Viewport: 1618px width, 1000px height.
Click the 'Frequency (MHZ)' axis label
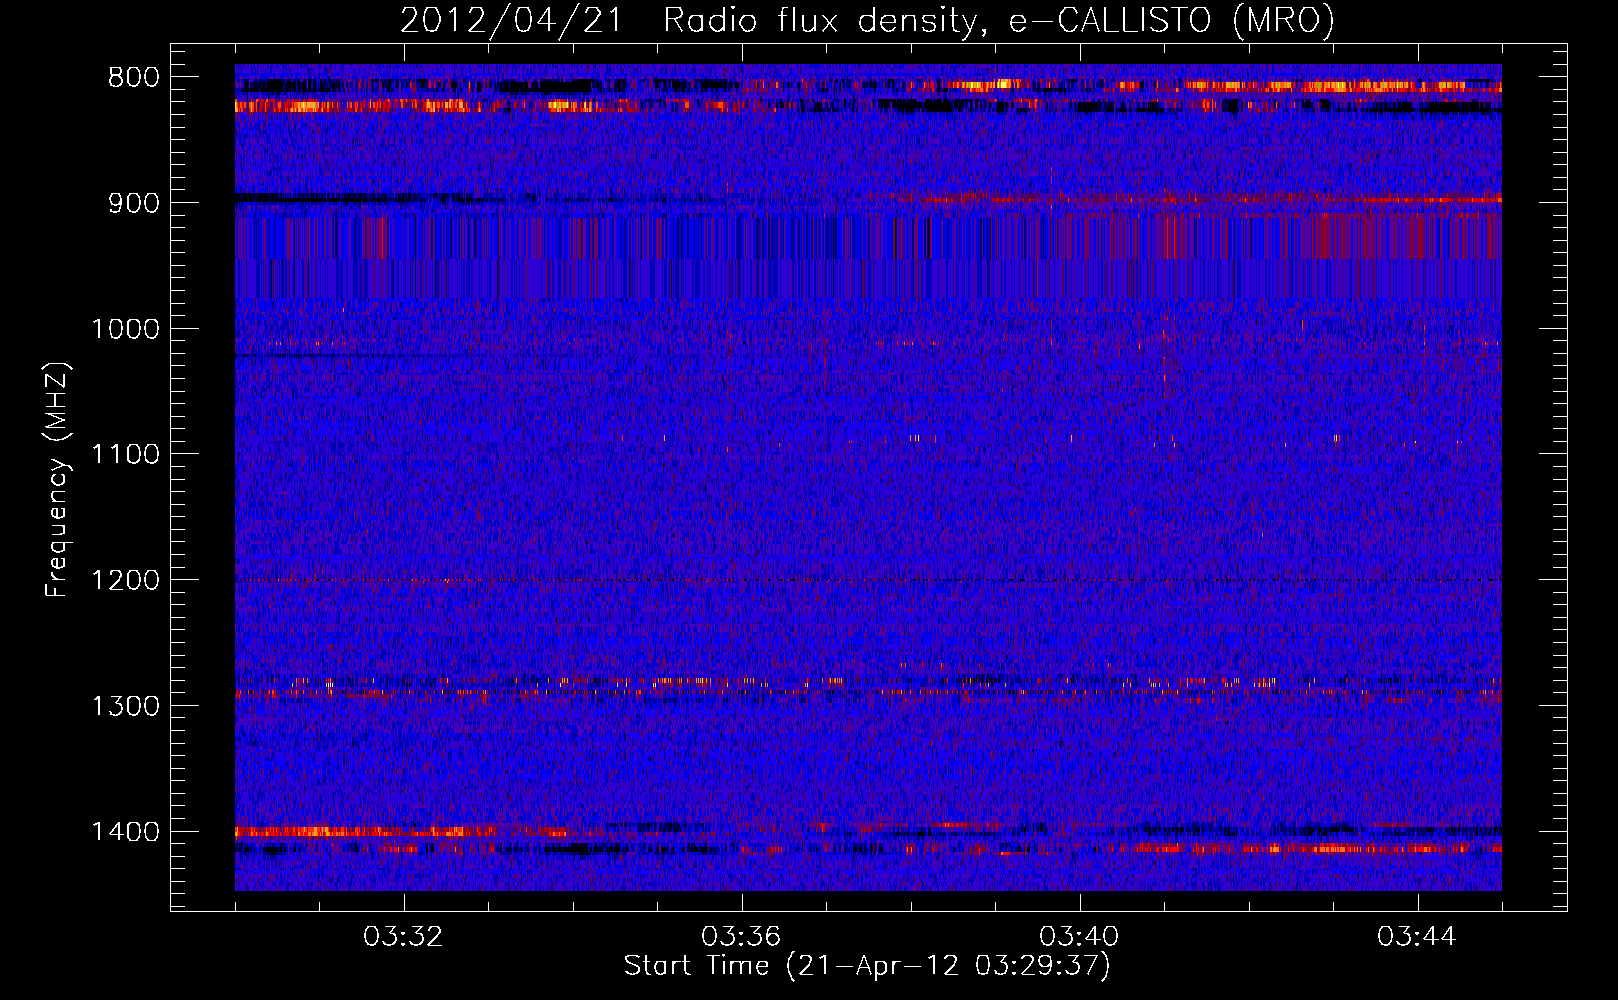pos(57,479)
